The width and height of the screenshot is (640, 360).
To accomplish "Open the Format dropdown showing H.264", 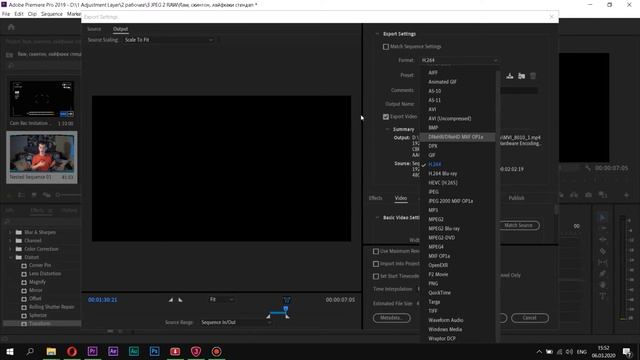I will tap(460, 60).
